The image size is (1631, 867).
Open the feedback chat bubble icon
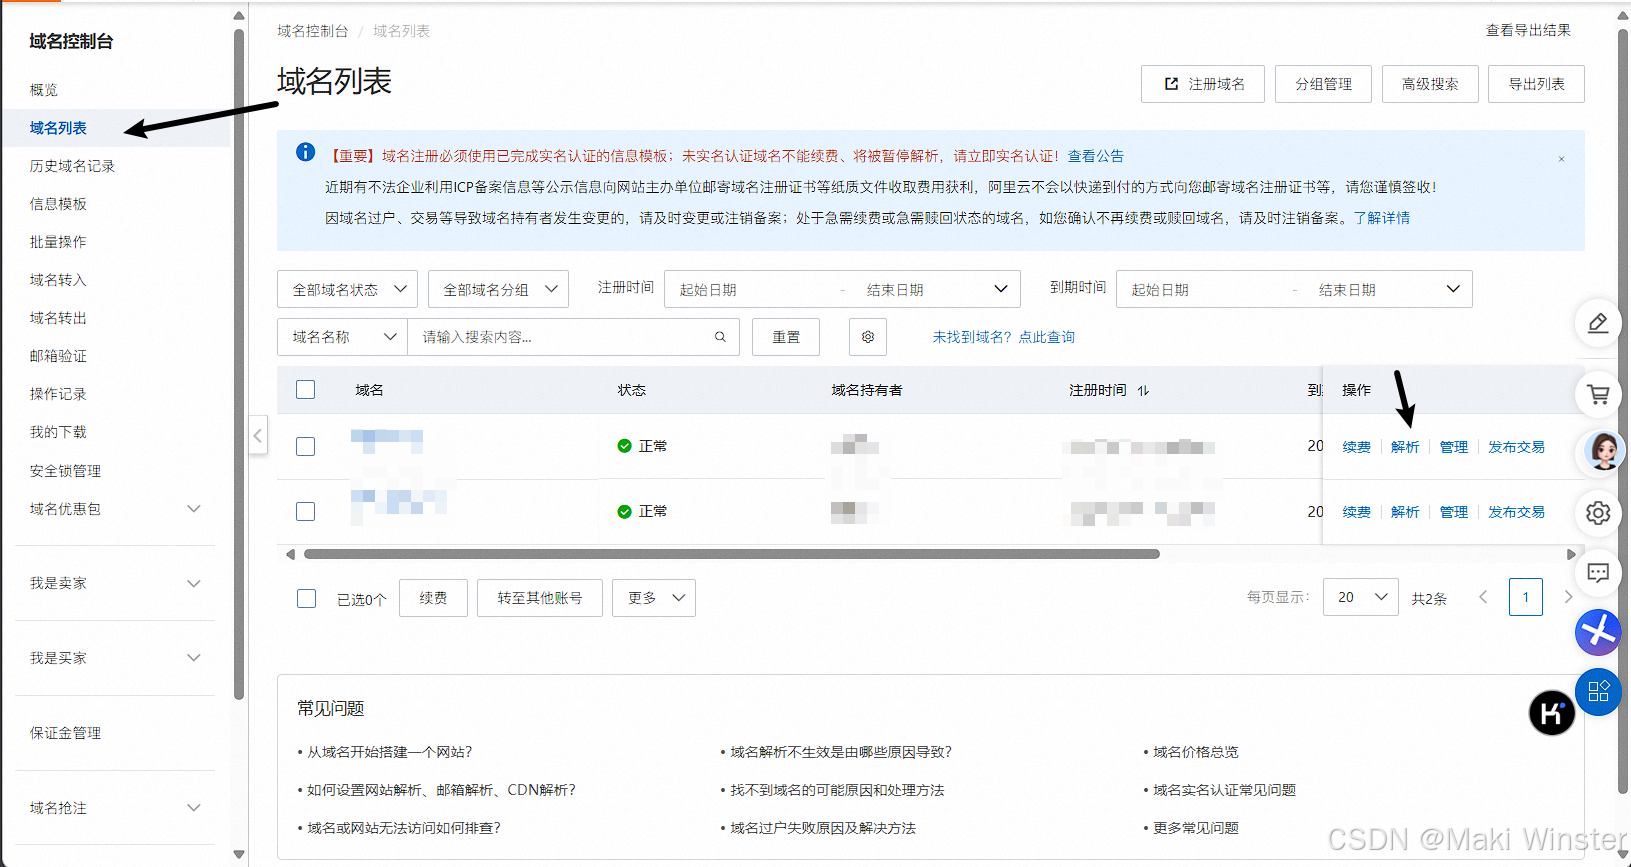pos(1598,573)
